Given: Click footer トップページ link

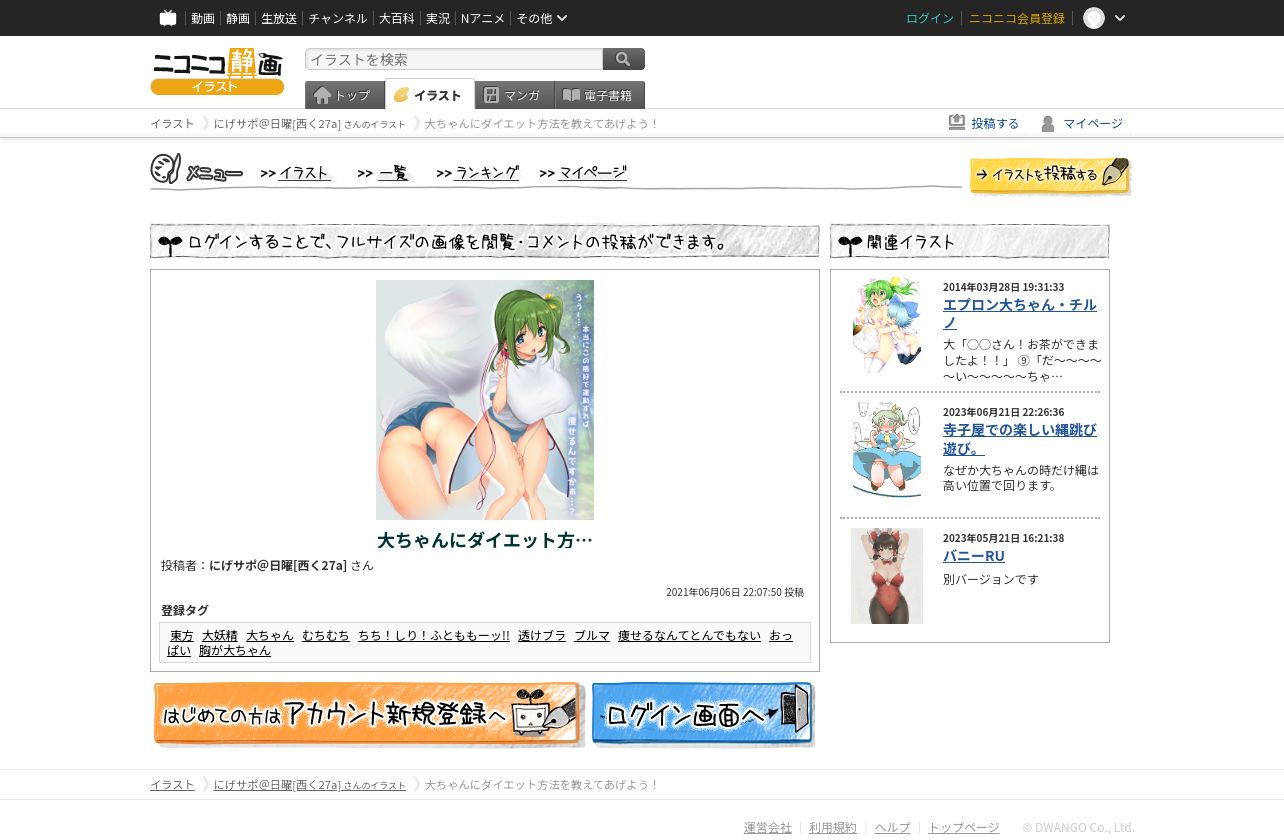Looking at the screenshot, I should [964, 827].
